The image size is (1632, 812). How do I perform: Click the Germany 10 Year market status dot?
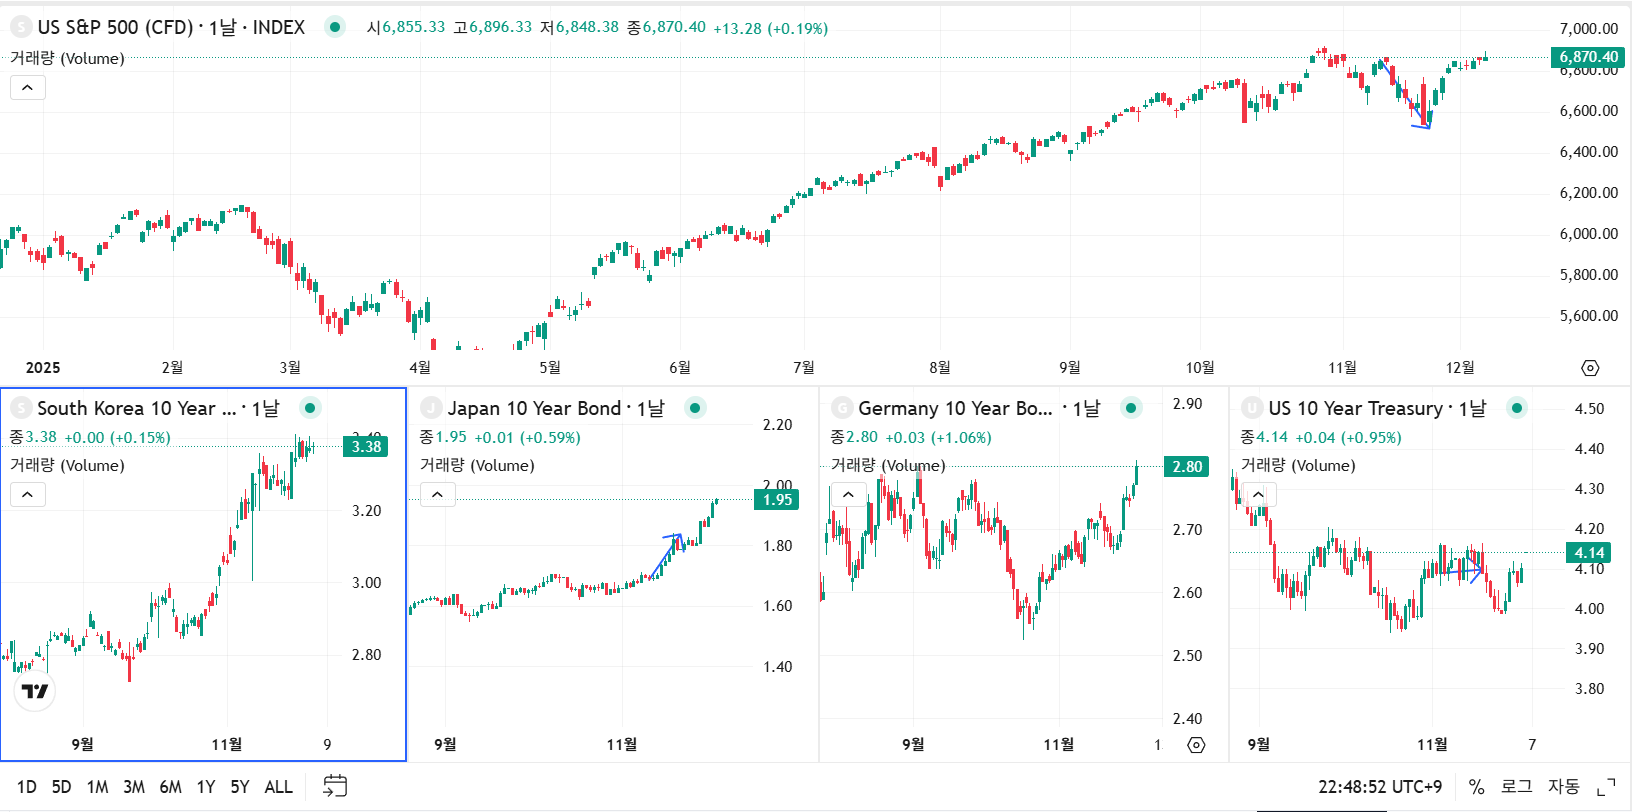tap(1131, 408)
